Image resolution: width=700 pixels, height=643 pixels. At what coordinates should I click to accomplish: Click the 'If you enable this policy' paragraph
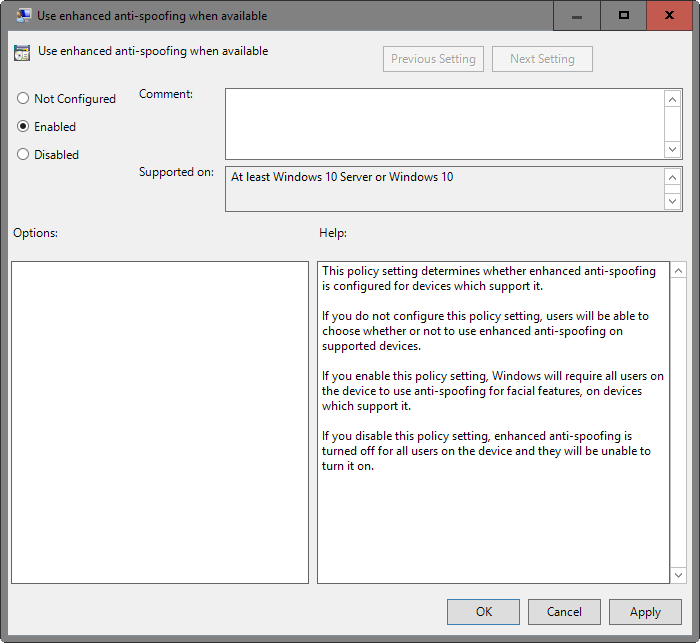493,391
